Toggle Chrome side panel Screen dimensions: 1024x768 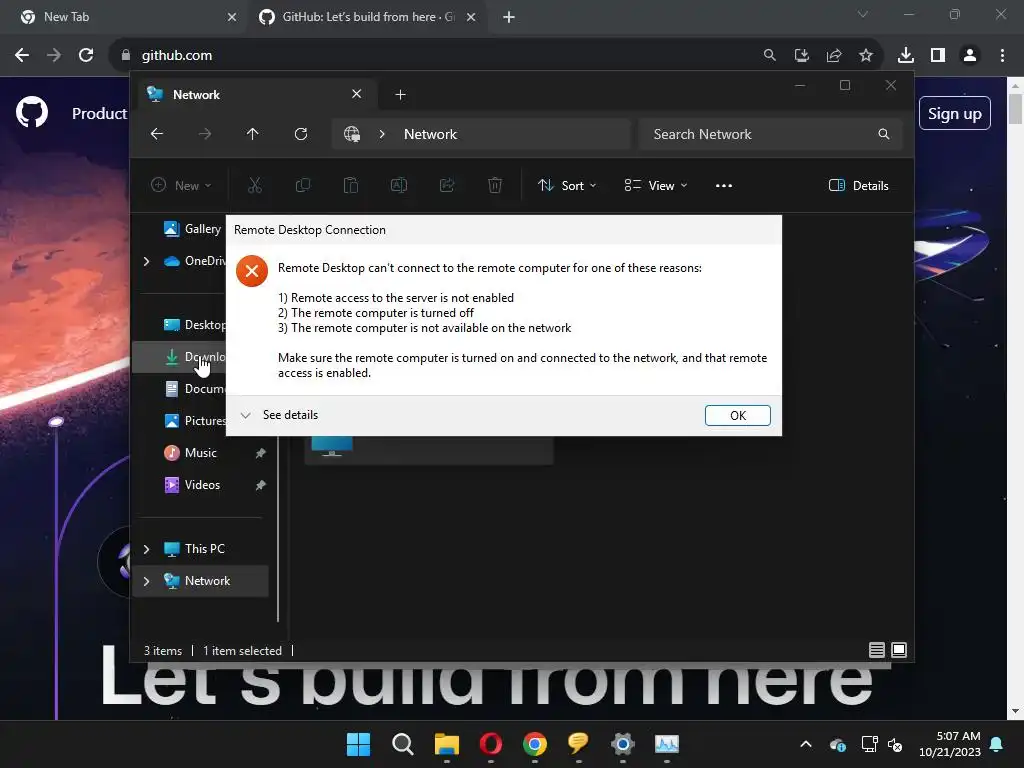[938, 55]
